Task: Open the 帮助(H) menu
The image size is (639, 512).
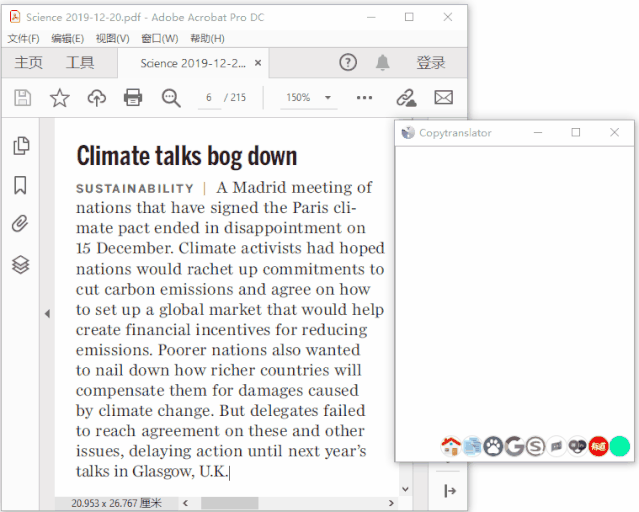Action: 207,39
